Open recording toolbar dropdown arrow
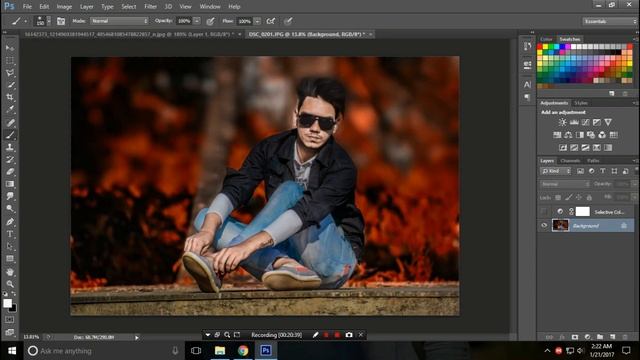Screen dimensions: 640x360 coord(207,335)
